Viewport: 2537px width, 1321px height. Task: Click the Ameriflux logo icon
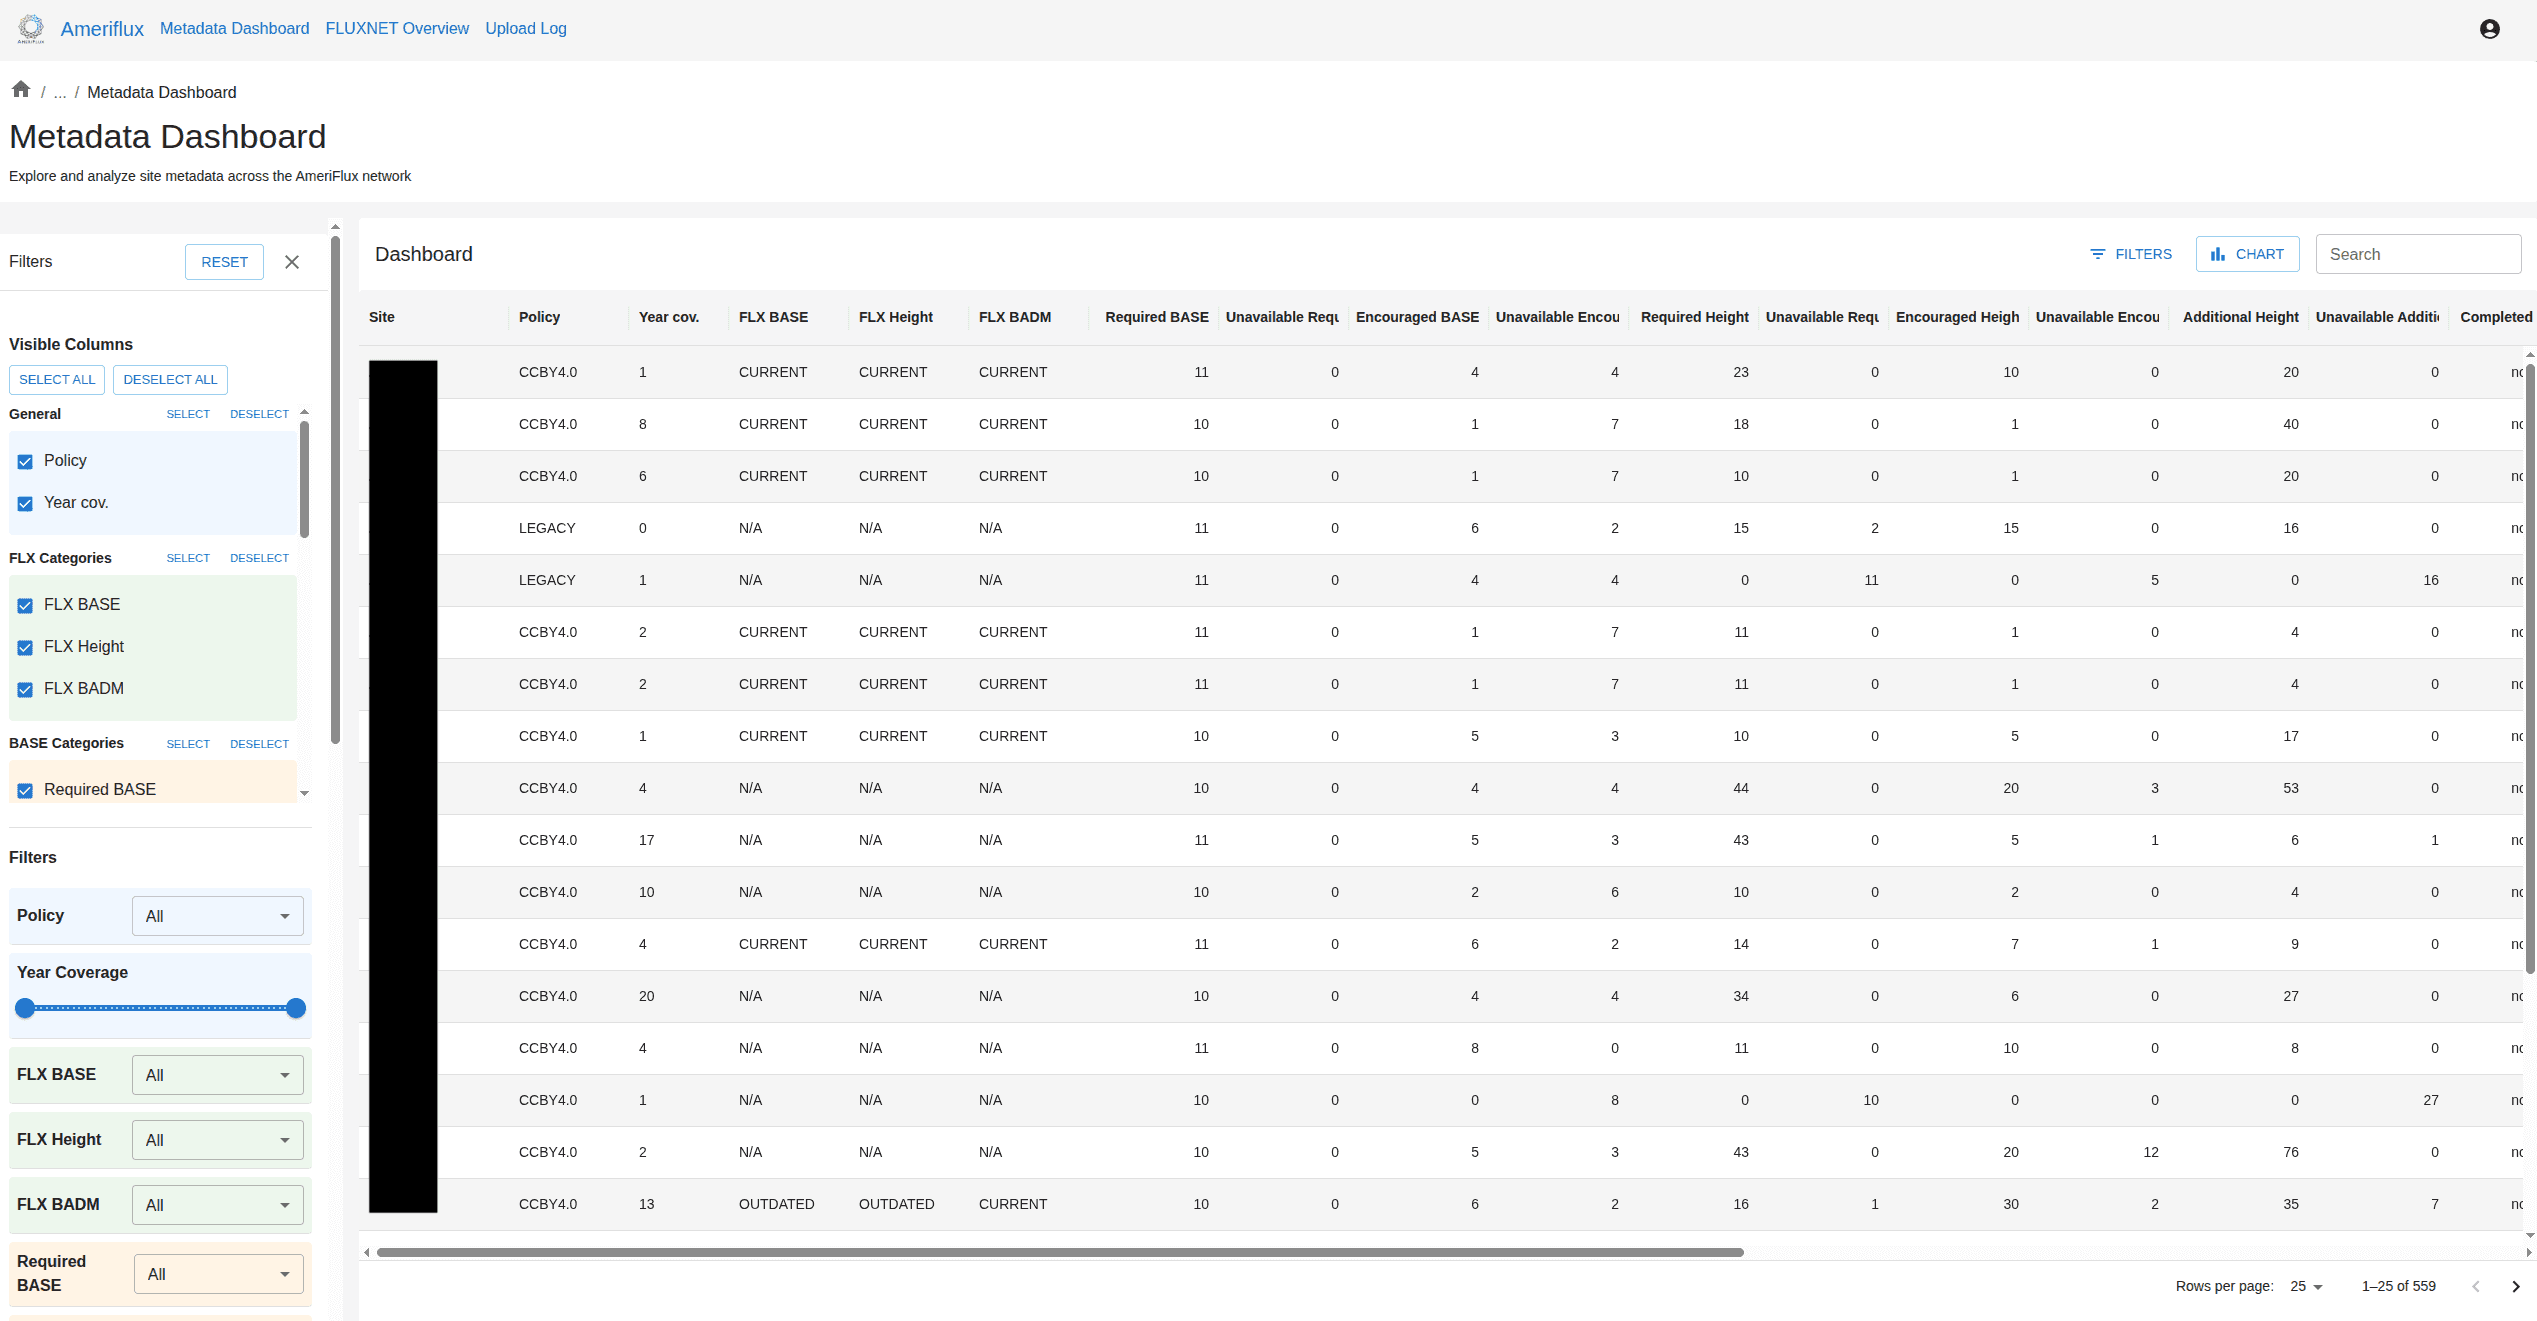31,28
